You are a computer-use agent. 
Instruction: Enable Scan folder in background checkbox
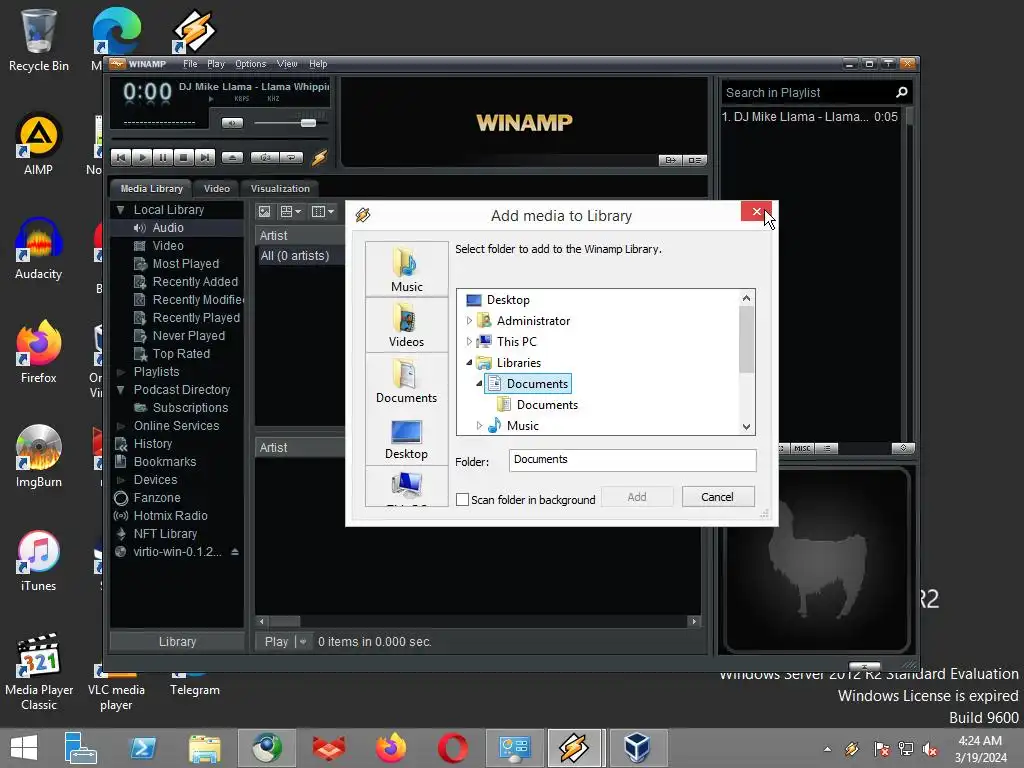[462, 500]
